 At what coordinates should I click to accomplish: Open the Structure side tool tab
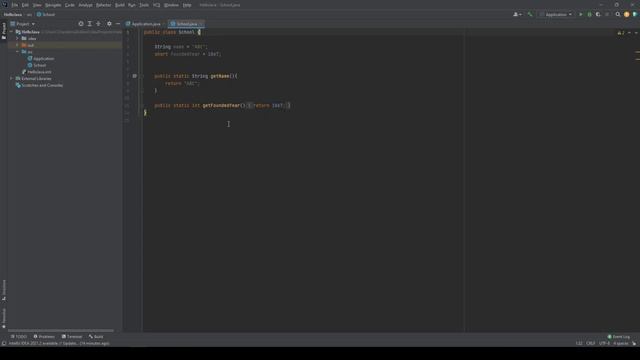(x=4, y=290)
